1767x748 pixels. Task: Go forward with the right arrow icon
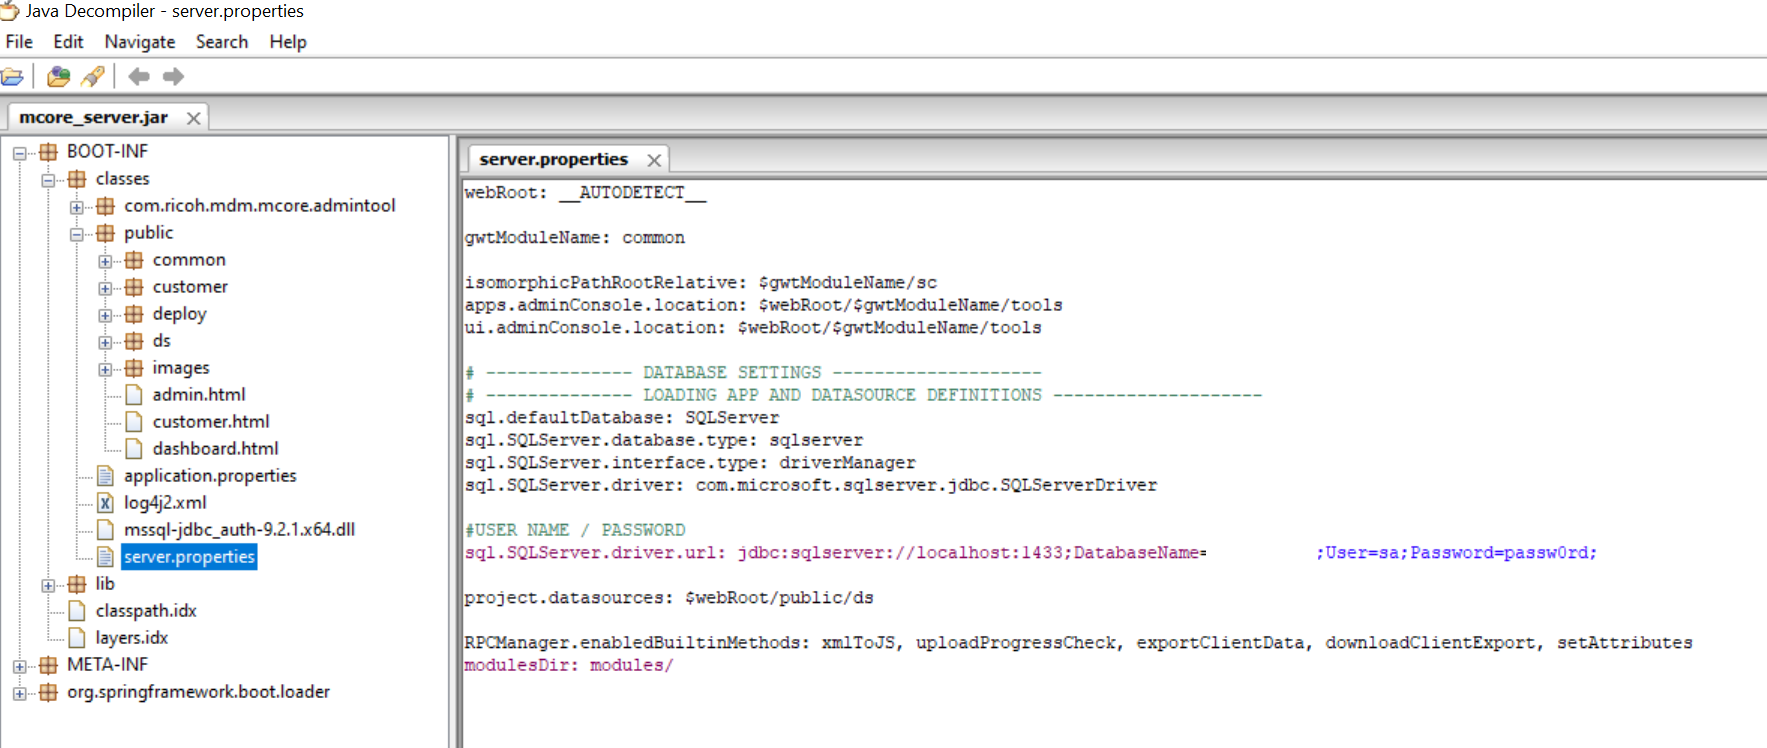[173, 76]
